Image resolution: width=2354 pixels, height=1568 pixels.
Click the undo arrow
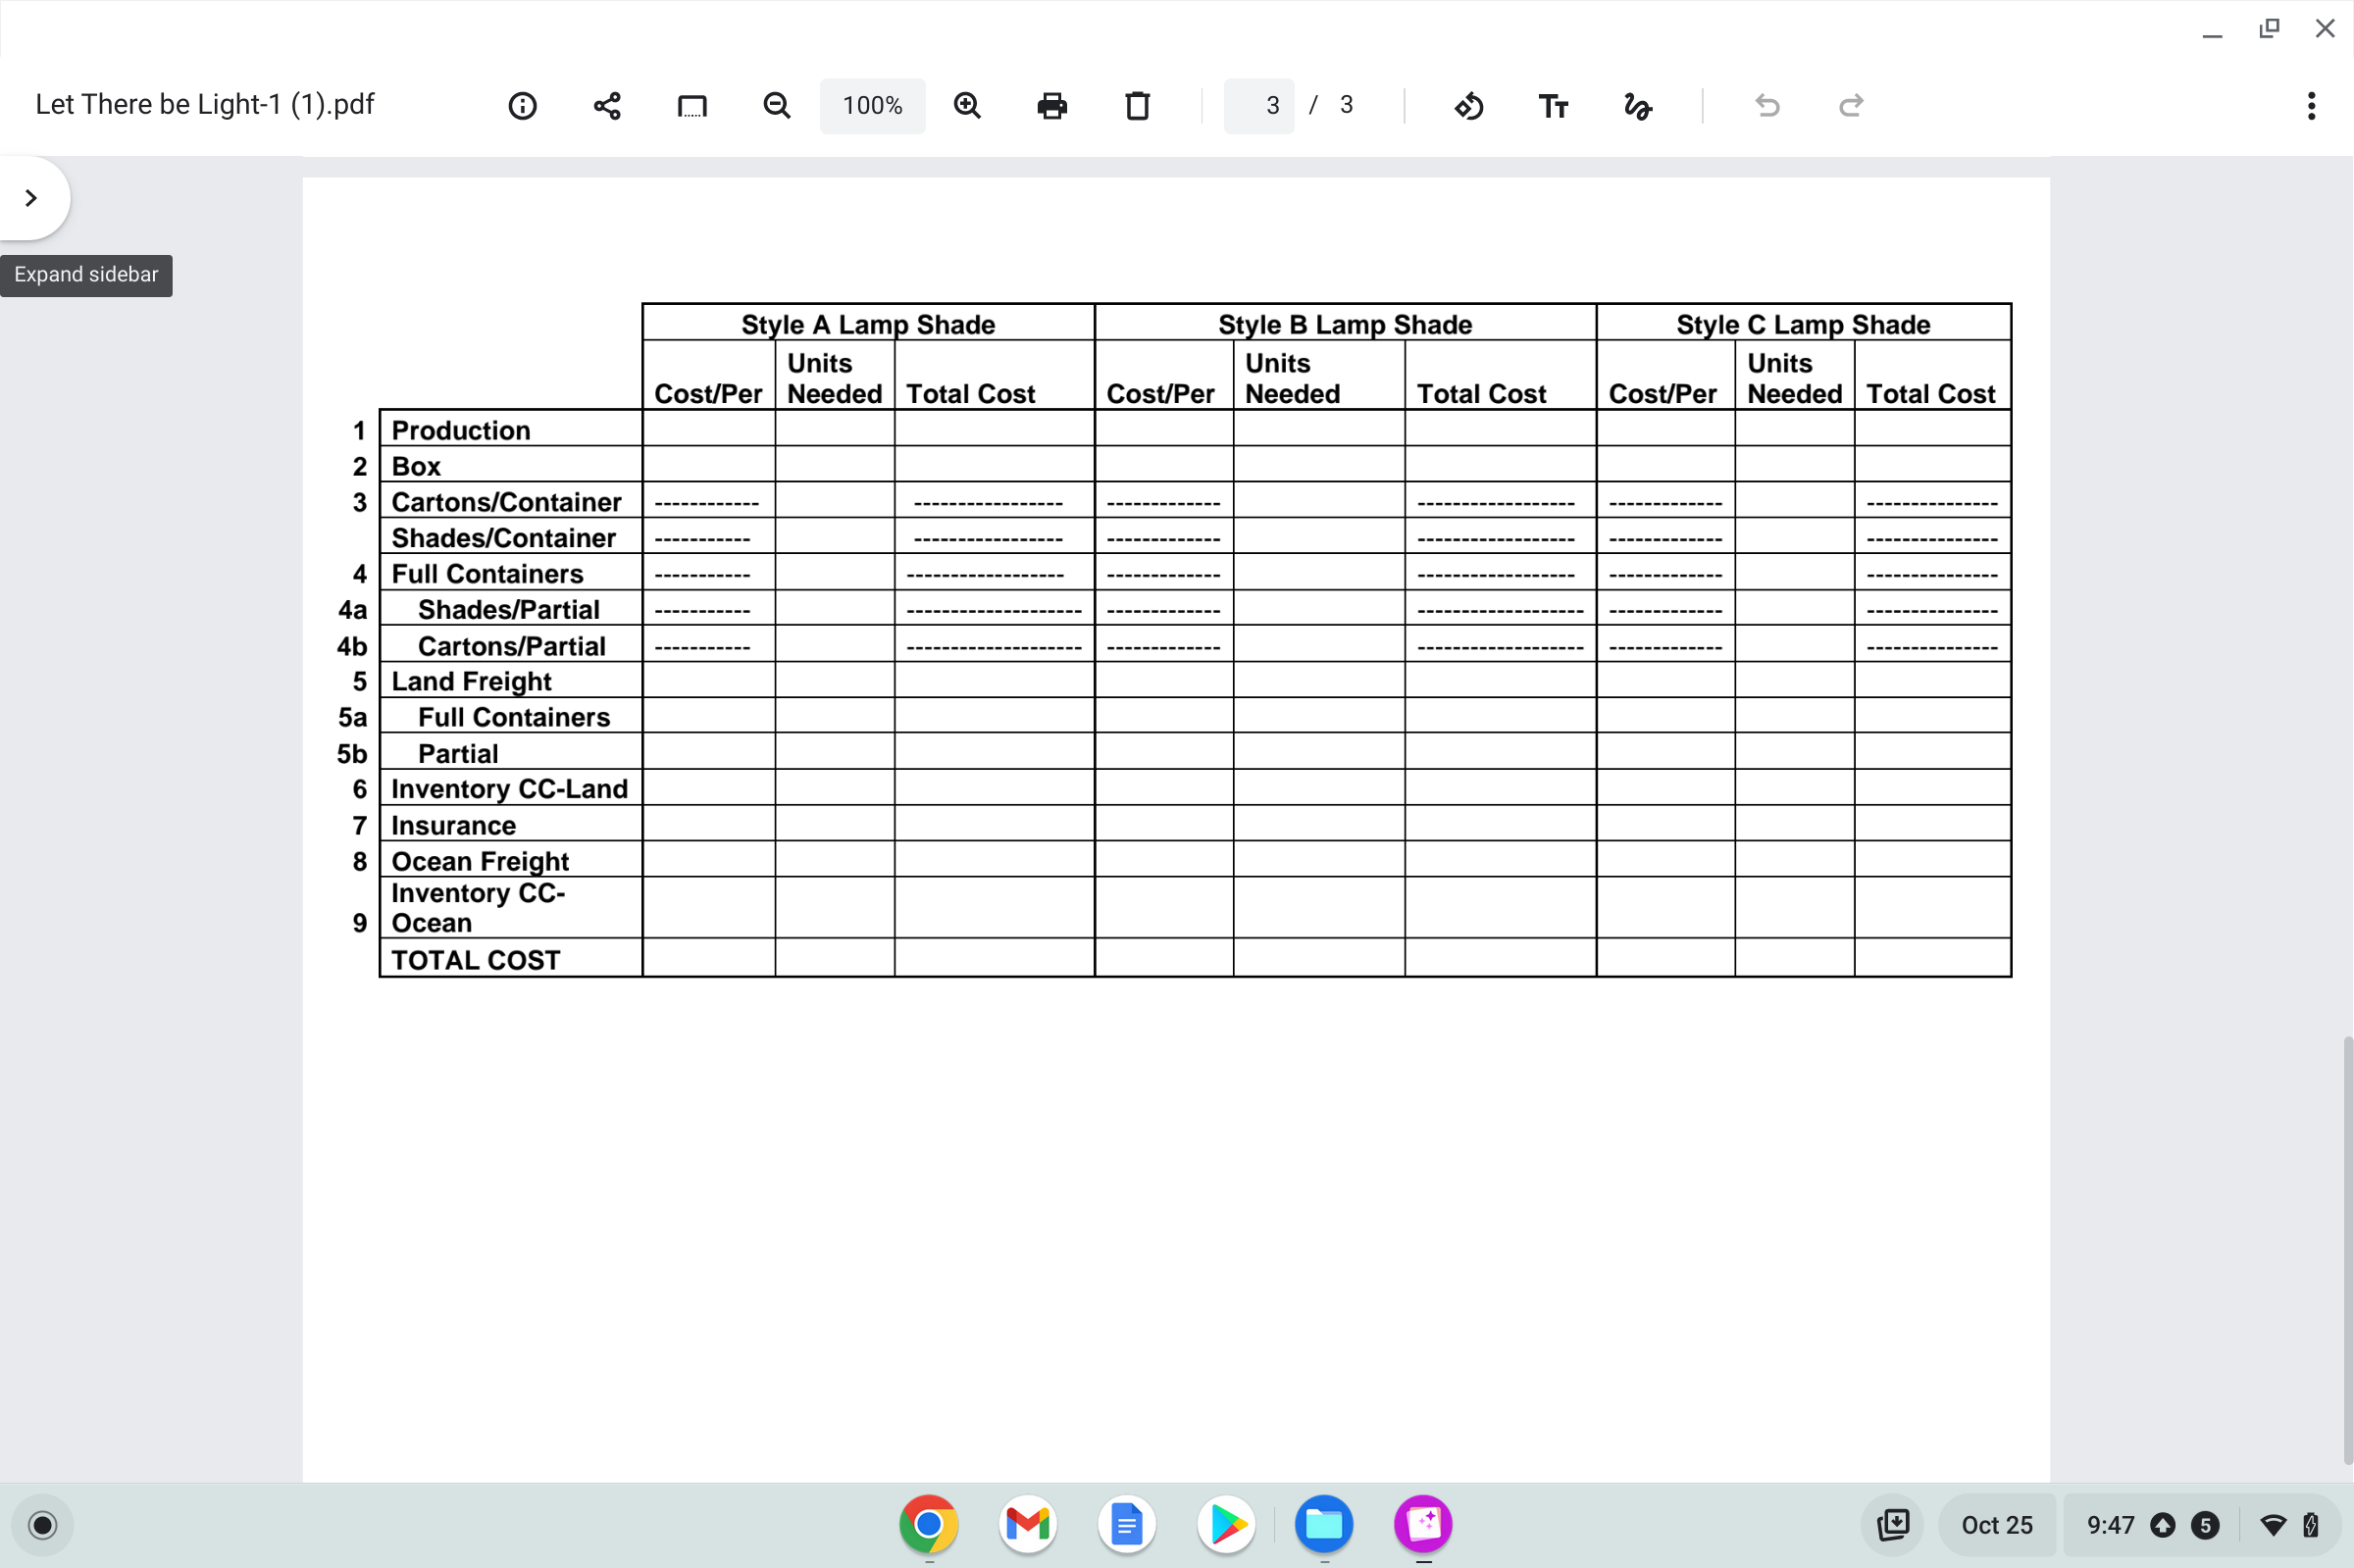click(x=1767, y=106)
